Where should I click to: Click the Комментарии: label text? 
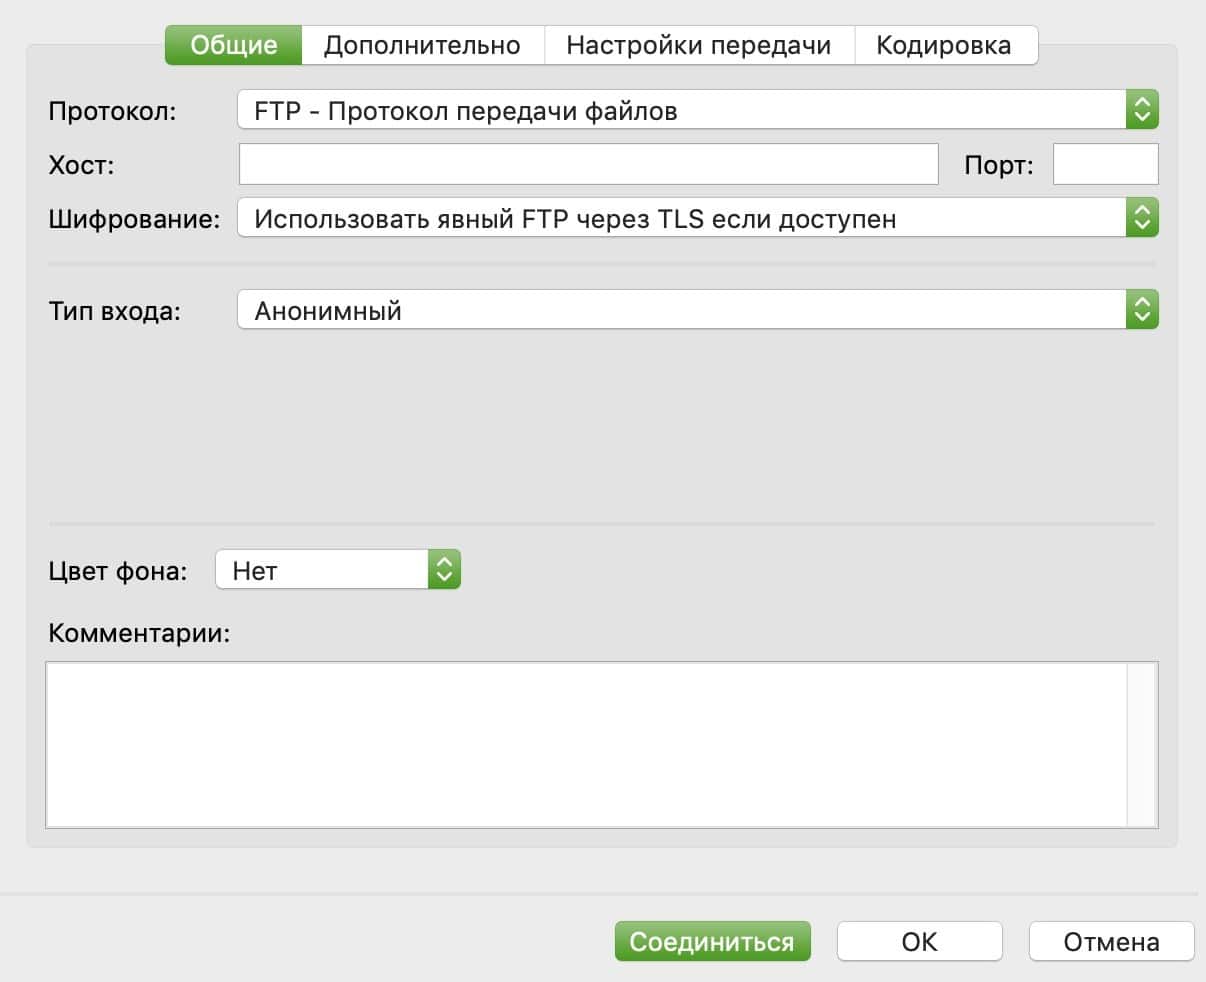pos(139,633)
